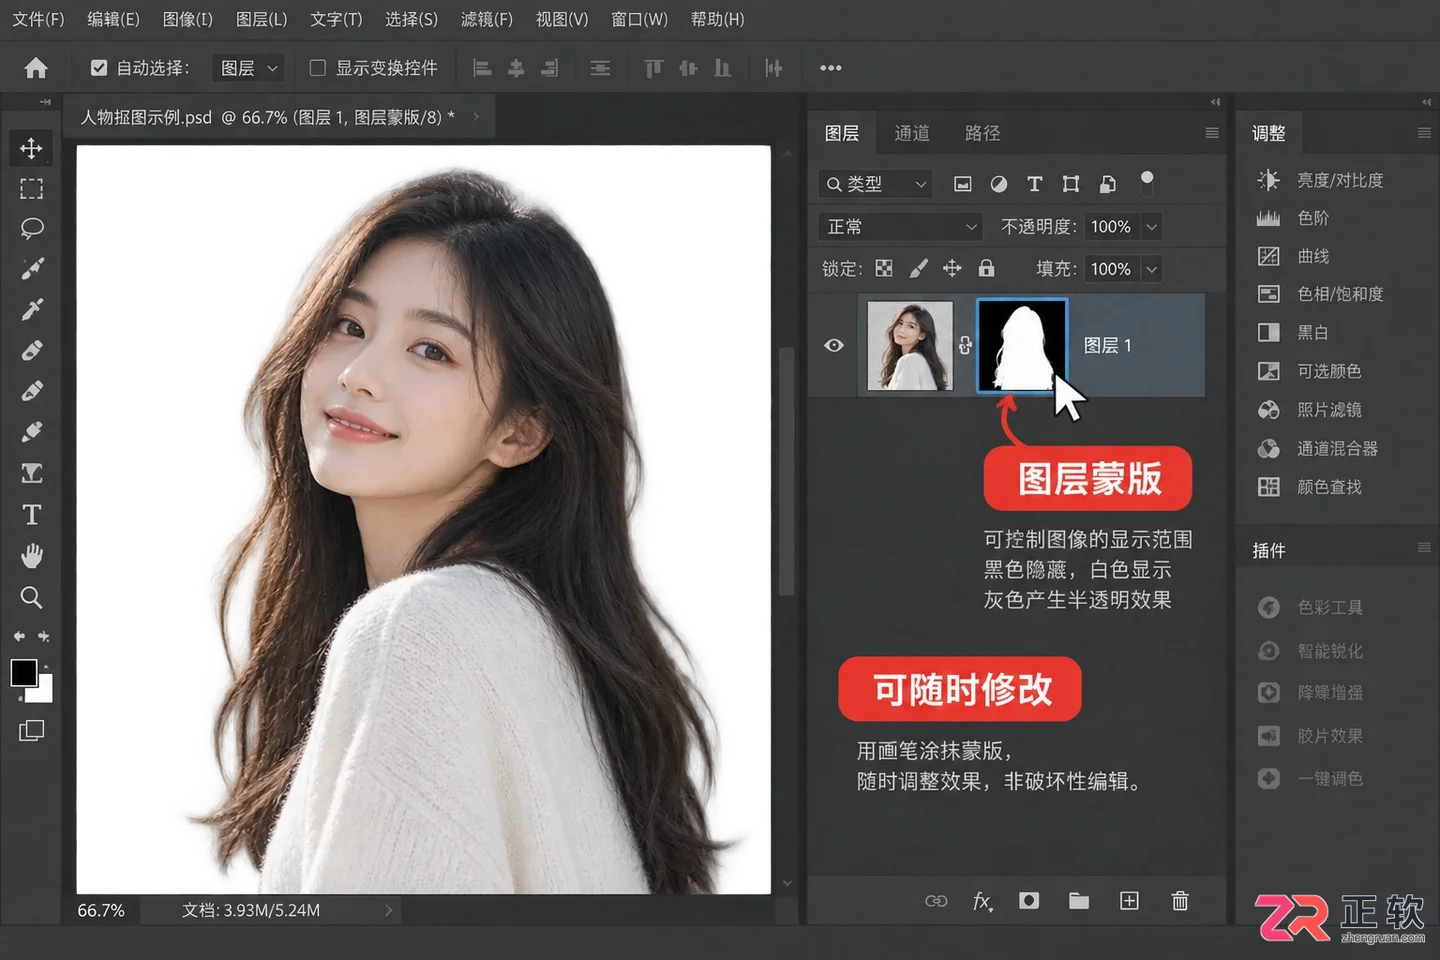The image size is (1440, 960).
Task: Click the Home icon in options bar
Action: [36, 68]
